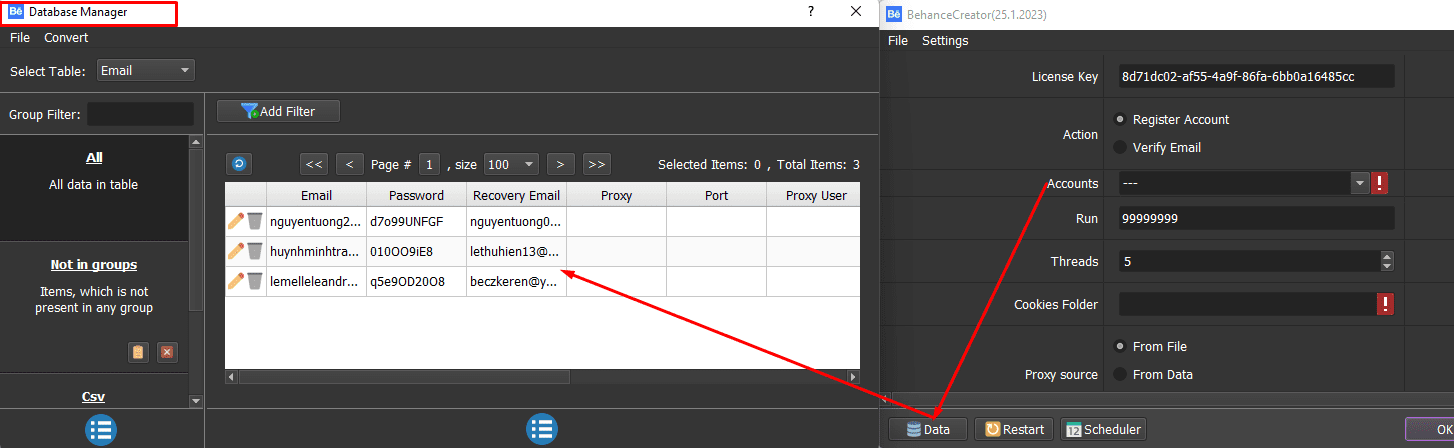Go to last page with >> button

tap(597, 164)
